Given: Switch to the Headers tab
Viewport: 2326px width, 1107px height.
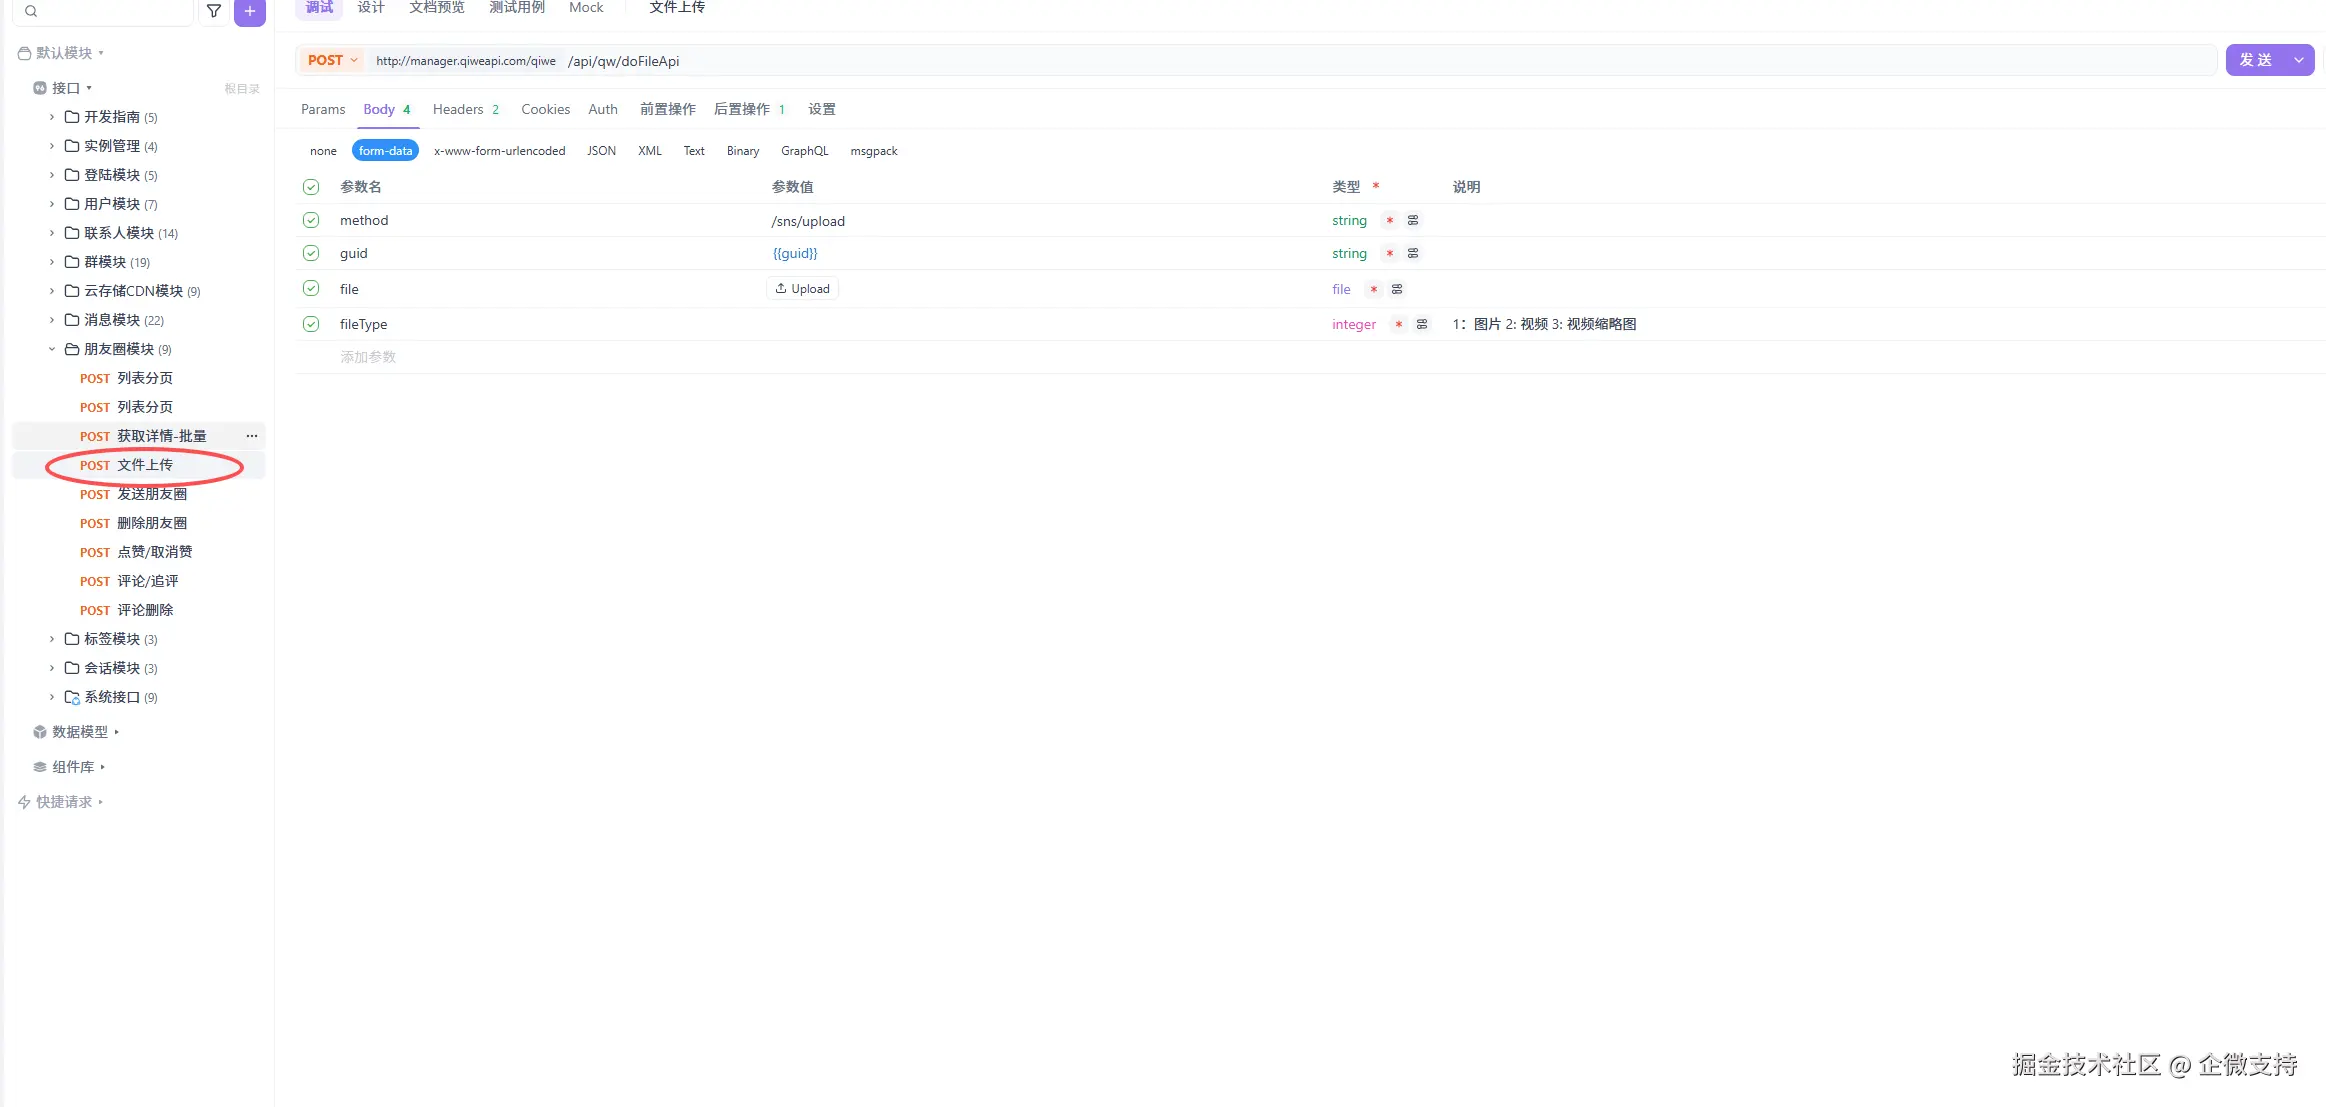Looking at the screenshot, I should click(x=458, y=109).
